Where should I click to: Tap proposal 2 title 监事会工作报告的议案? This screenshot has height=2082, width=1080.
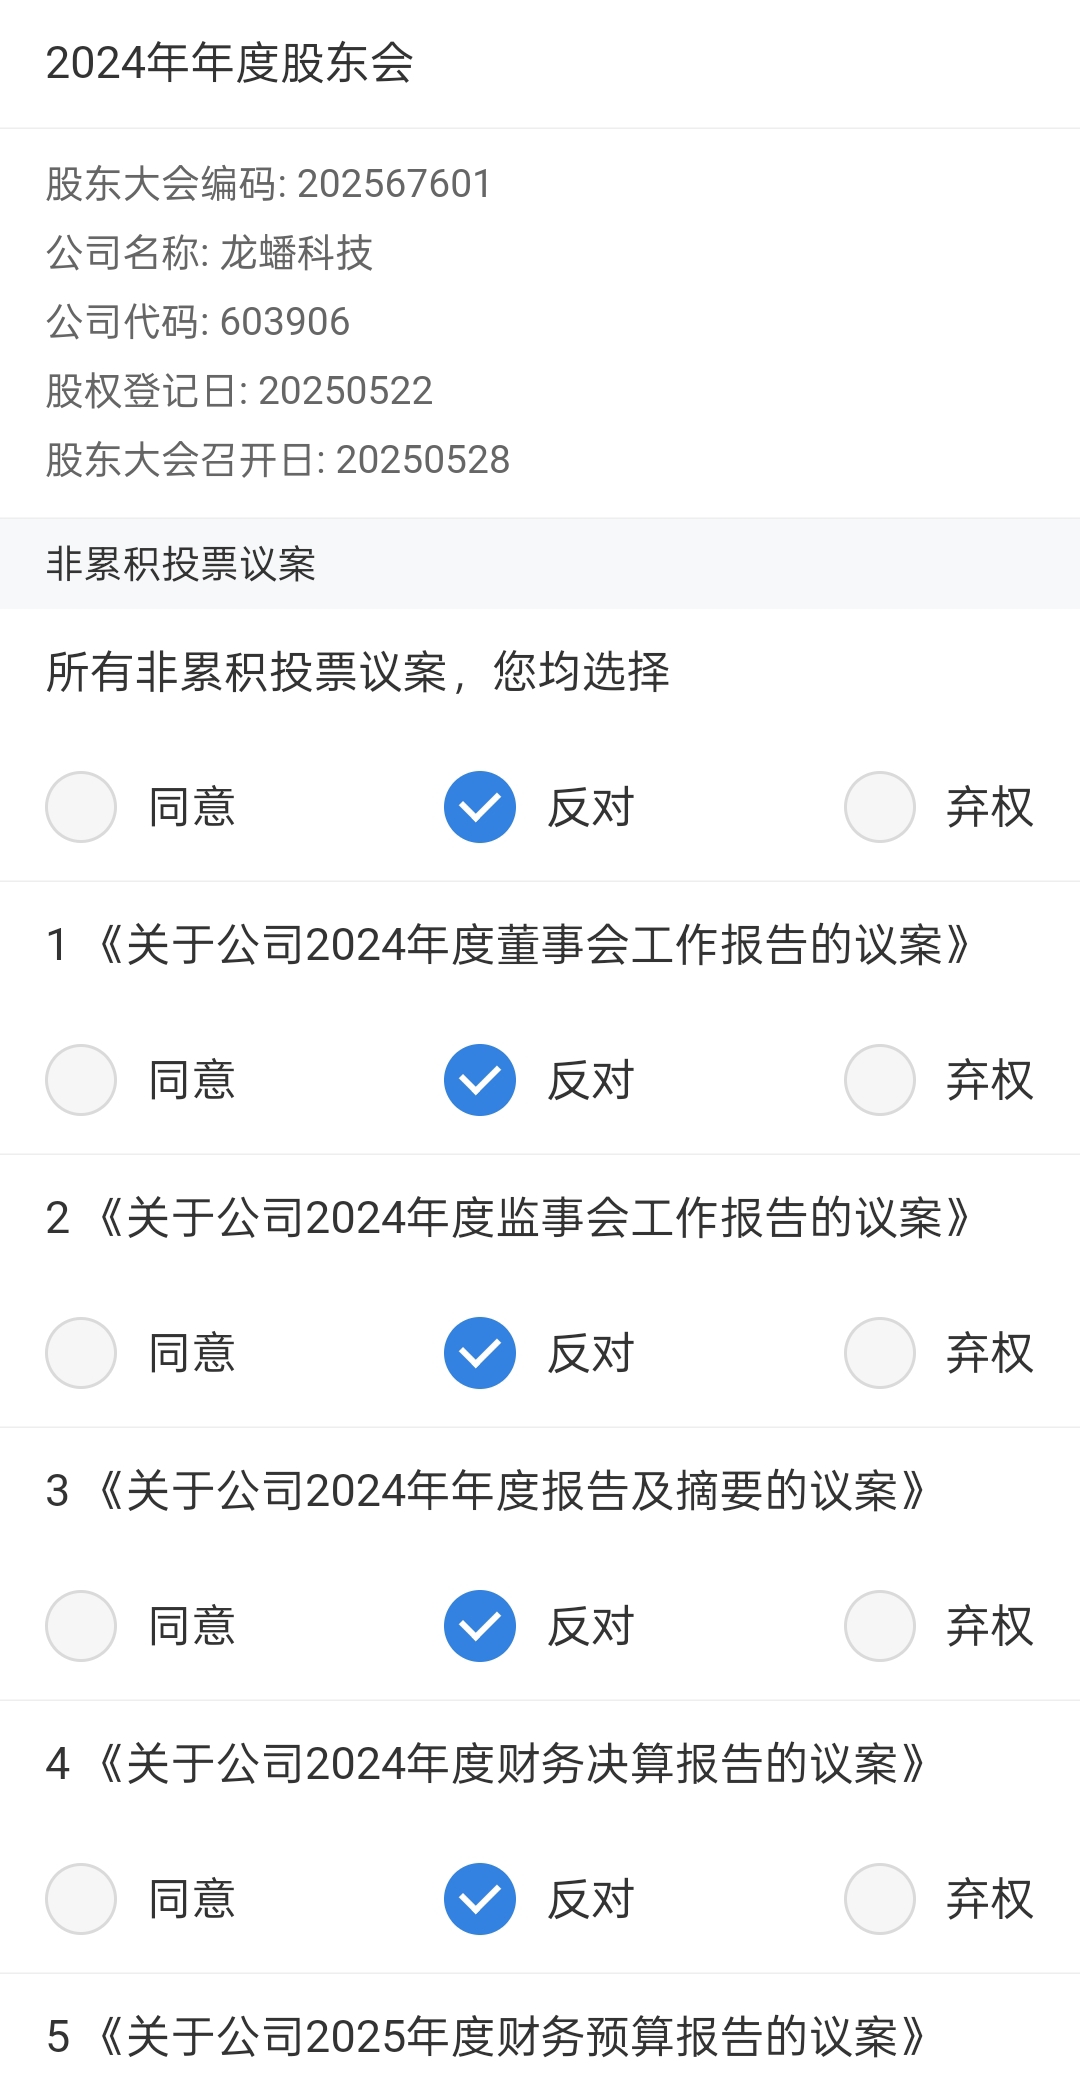coord(508,1218)
